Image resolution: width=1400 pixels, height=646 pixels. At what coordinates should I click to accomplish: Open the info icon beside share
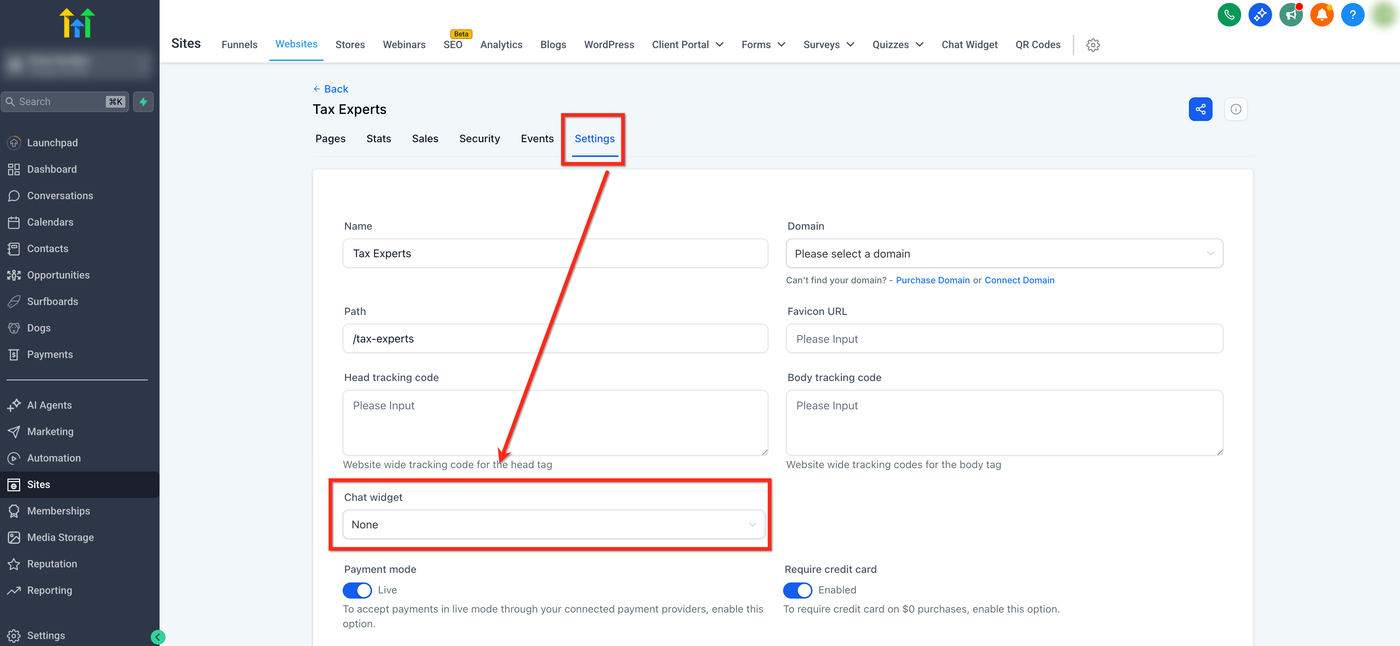1236,109
